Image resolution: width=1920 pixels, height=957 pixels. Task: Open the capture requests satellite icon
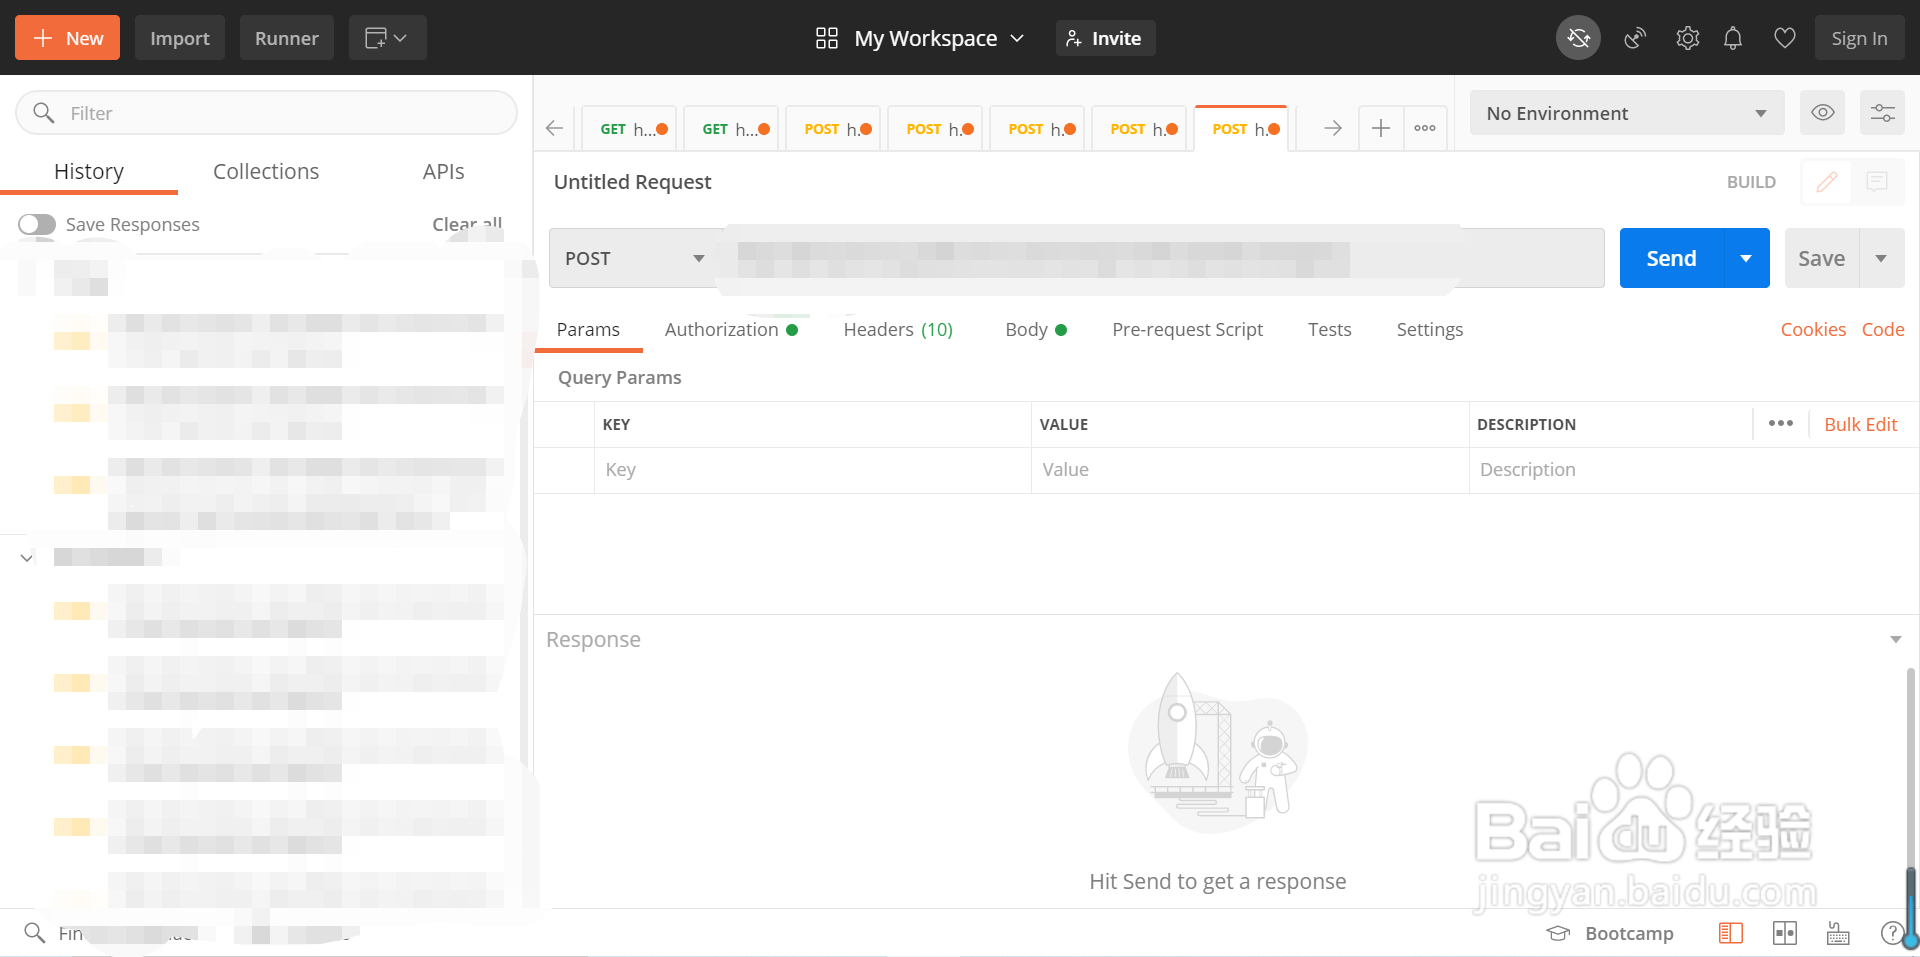click(1635, 38)
